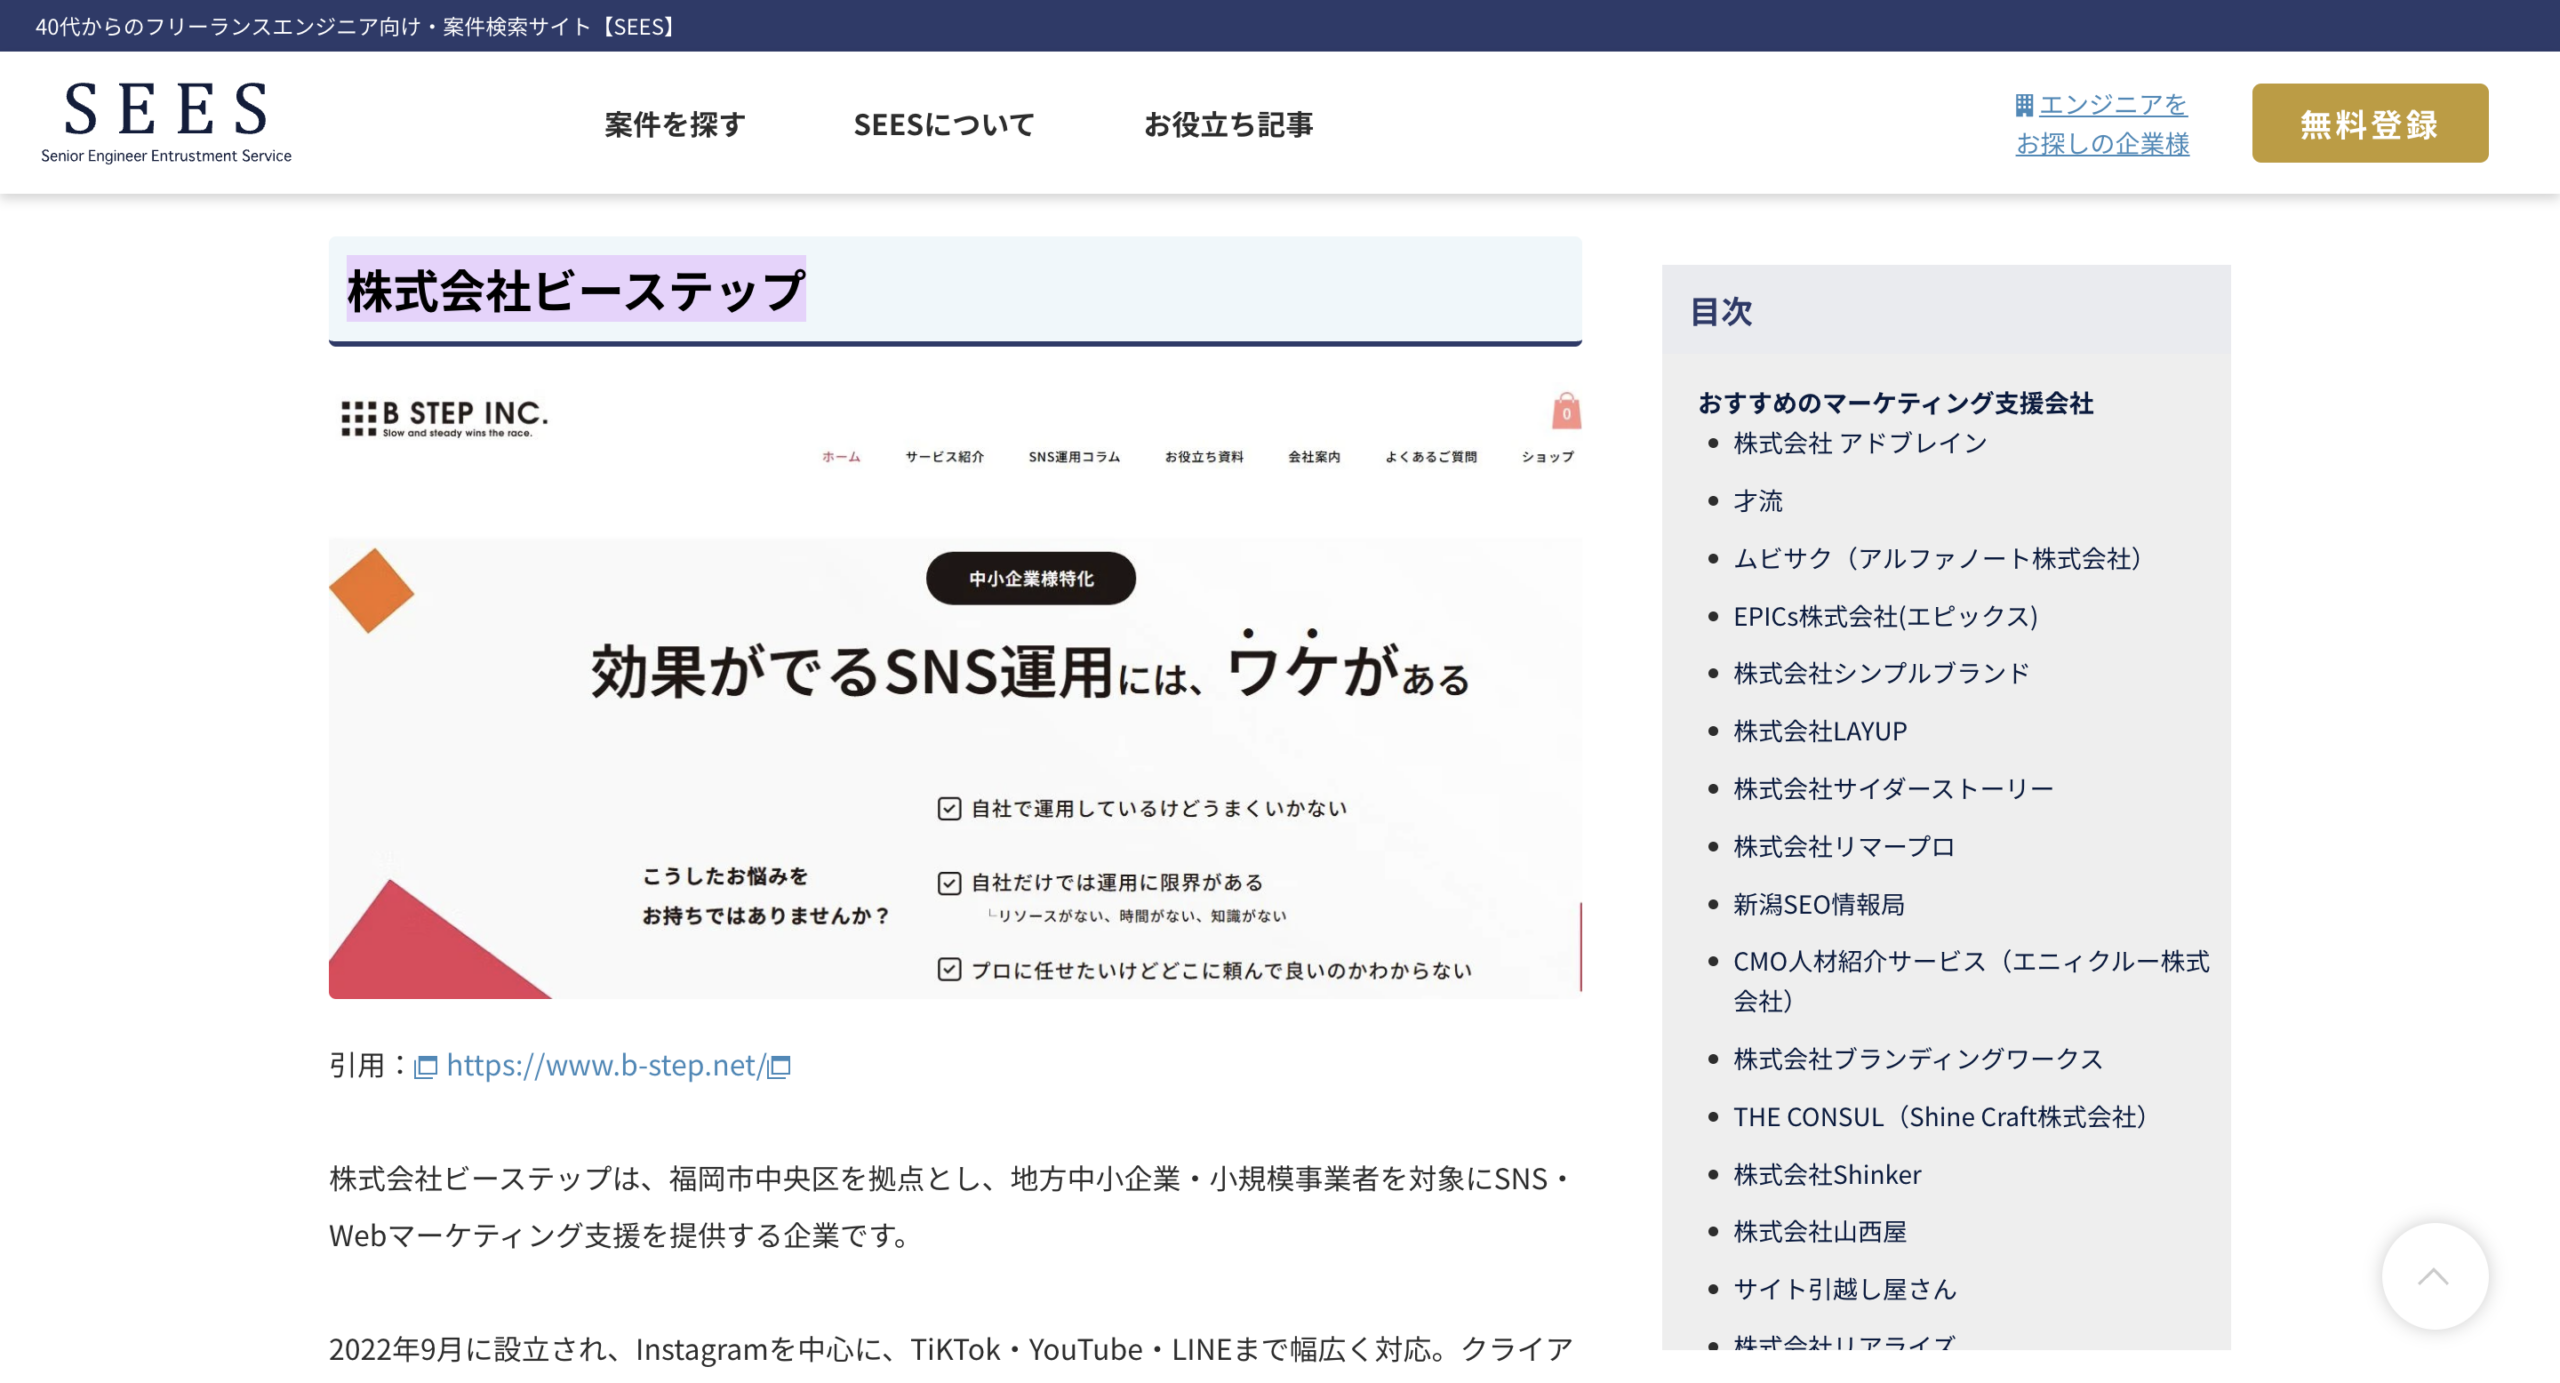Open the SEESについて menu item
2560x1383 pixels.
[x=944, y=124]
